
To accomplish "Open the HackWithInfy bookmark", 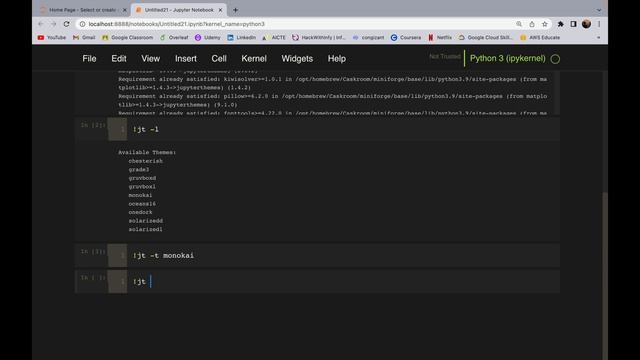I will click(319, 38).
